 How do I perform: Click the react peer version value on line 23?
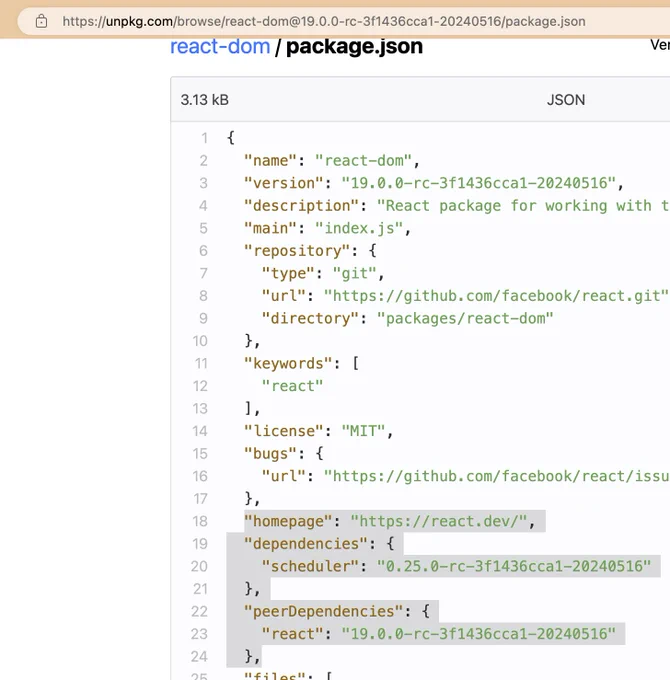478,634
